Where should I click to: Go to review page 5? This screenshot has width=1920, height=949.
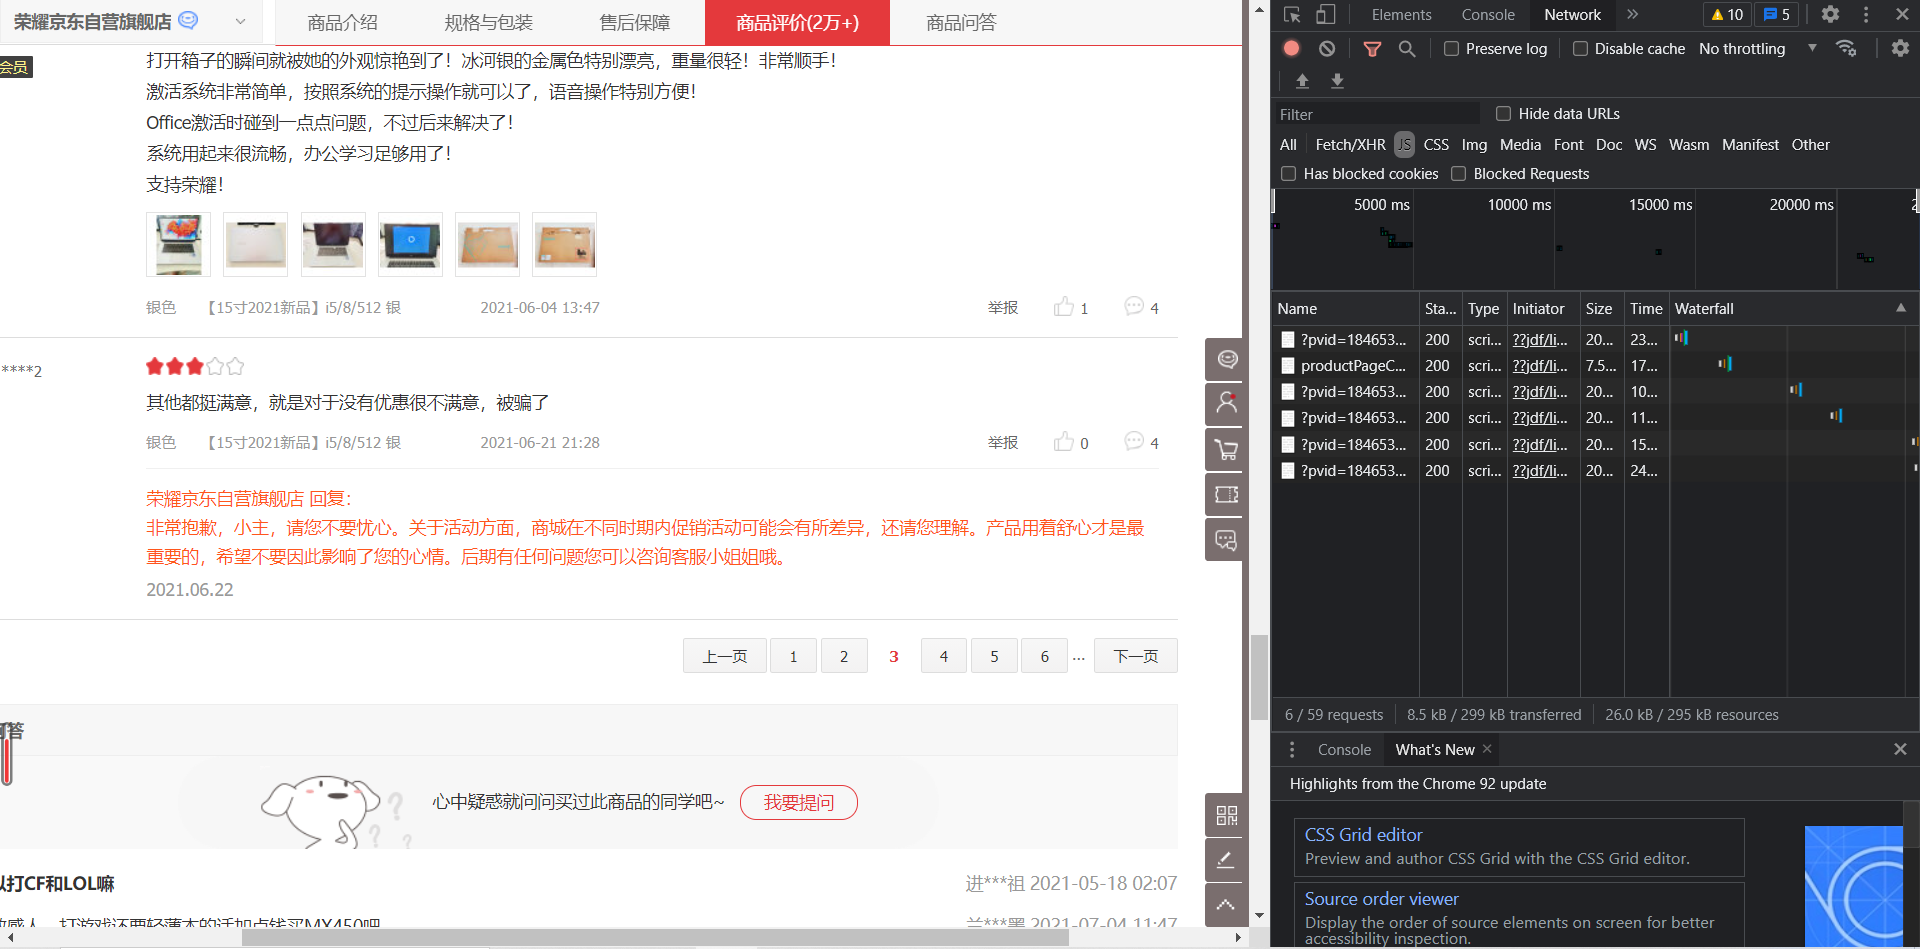click(994, 655)
